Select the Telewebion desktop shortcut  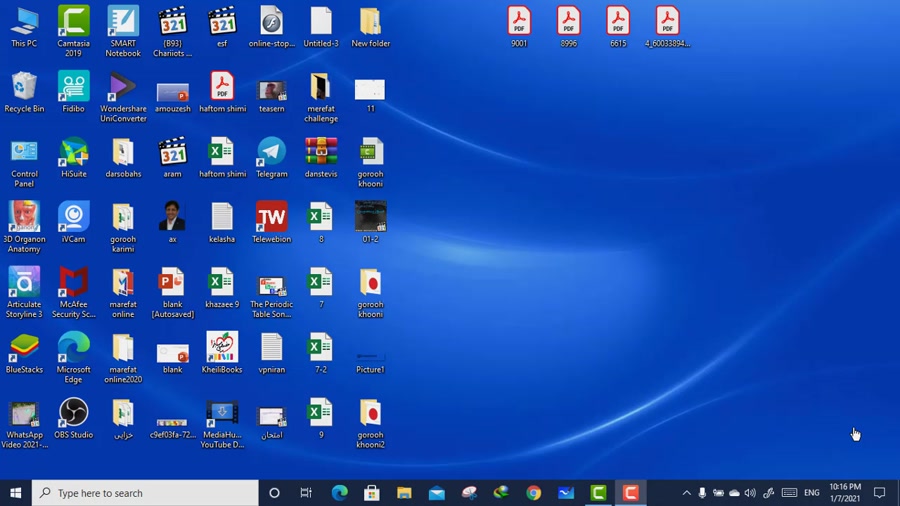[271, 217]
